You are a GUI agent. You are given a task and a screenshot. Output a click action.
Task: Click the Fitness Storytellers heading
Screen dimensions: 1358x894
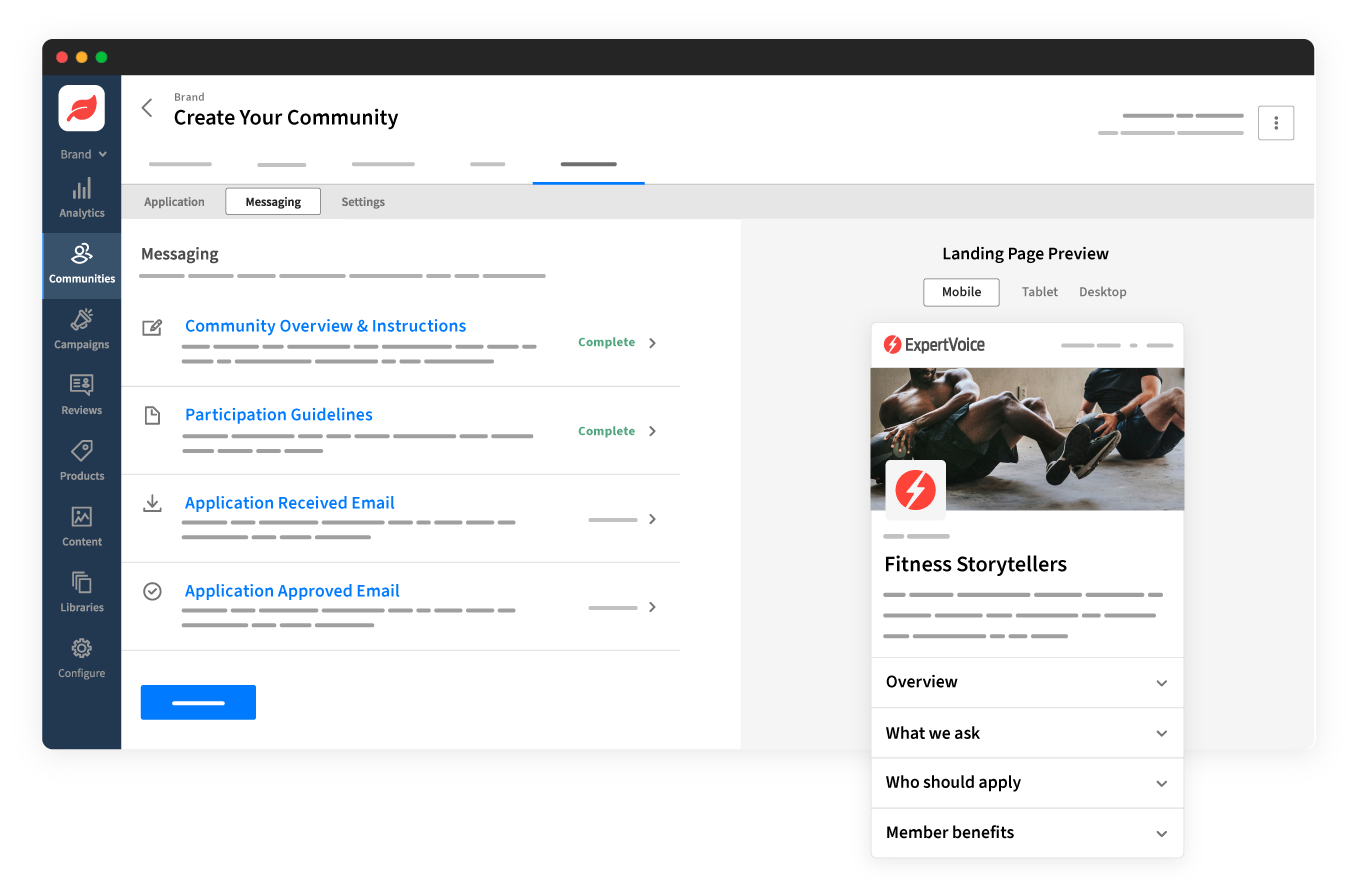(x=975, y=564)
